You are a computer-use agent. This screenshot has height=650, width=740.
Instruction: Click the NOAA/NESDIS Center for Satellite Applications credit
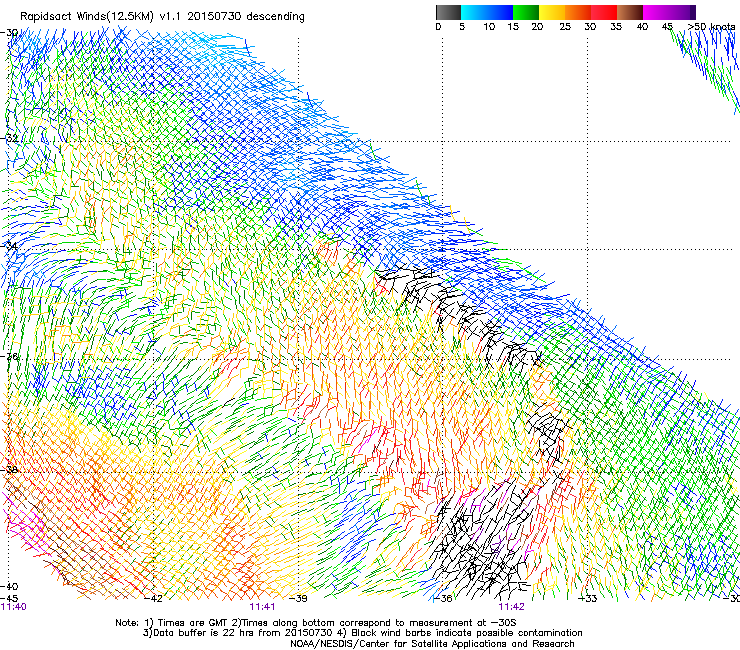[x=432, y=644]
